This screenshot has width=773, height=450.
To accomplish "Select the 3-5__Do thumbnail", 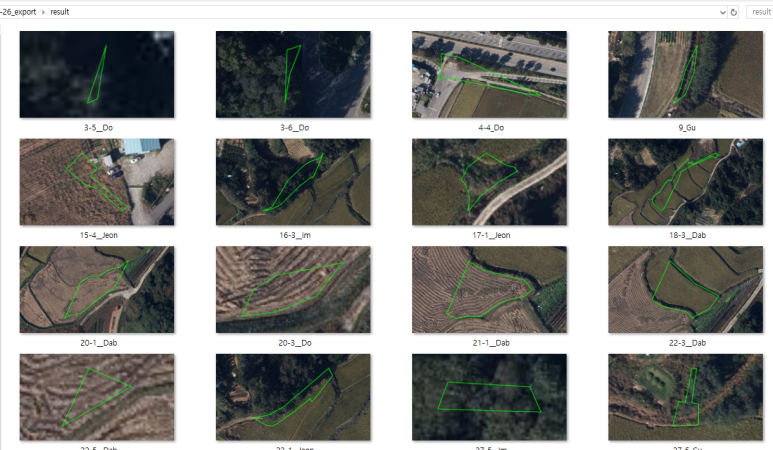I will [x=97, y=74].
